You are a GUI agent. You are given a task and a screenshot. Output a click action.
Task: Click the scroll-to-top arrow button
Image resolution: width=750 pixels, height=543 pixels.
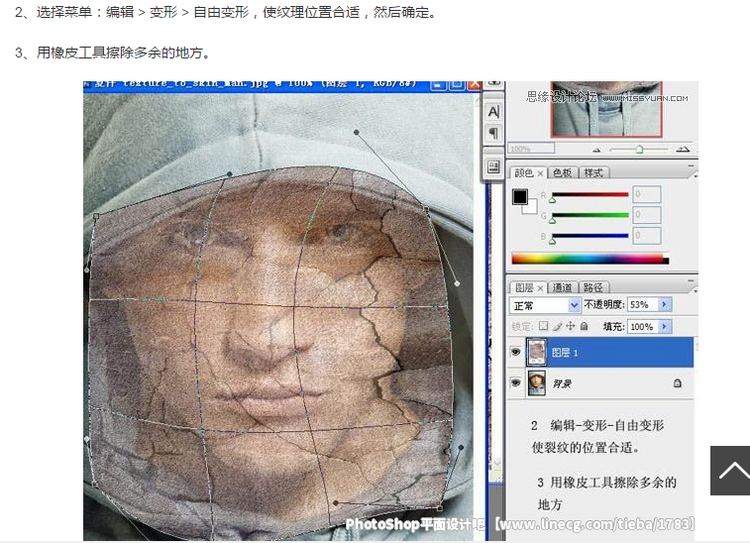point(731,470)
